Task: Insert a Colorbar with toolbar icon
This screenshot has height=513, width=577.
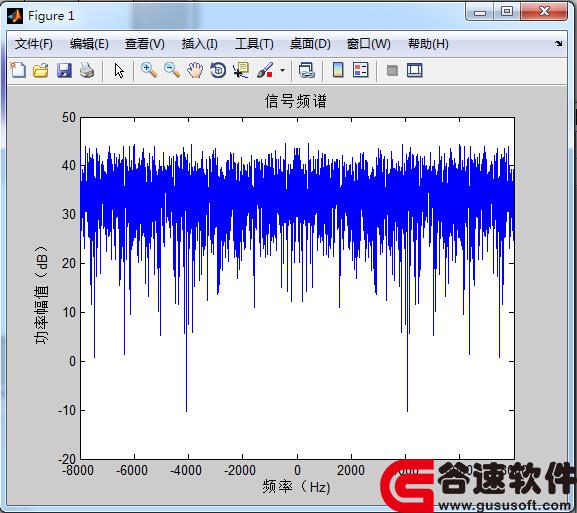Action: click(x=338, y=70)
